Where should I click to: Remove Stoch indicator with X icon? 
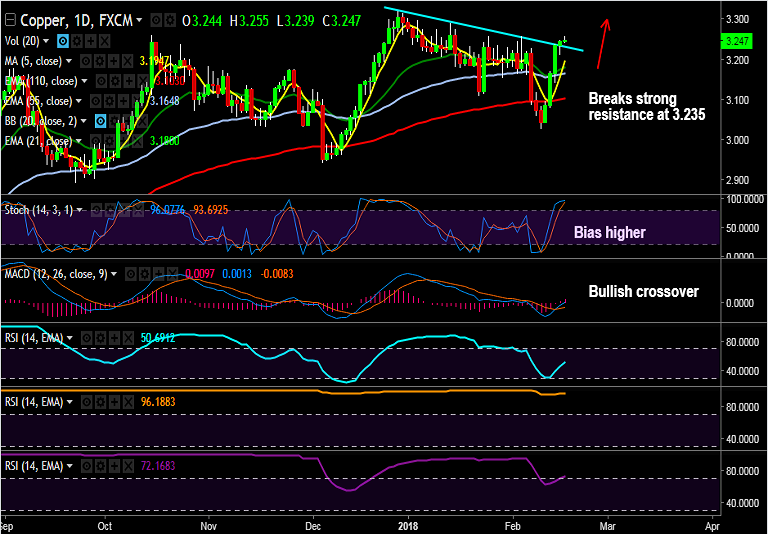point(138,210)
